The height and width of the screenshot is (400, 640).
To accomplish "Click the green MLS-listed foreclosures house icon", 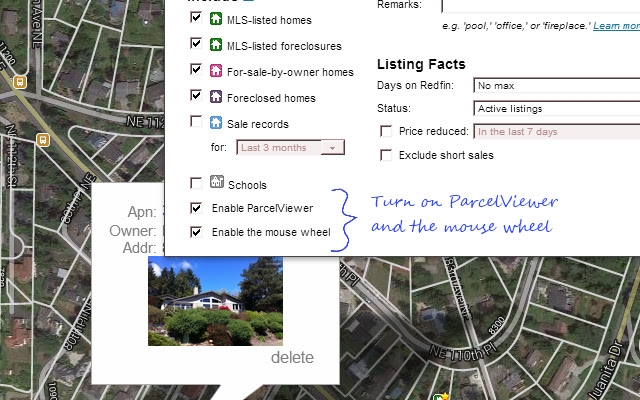I will [x=216, y=44].
